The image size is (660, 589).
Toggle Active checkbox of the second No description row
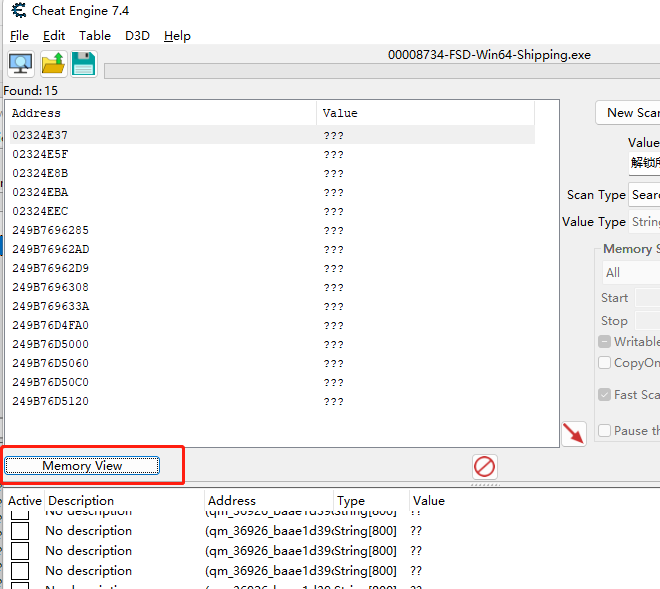[x=20, y=551]
